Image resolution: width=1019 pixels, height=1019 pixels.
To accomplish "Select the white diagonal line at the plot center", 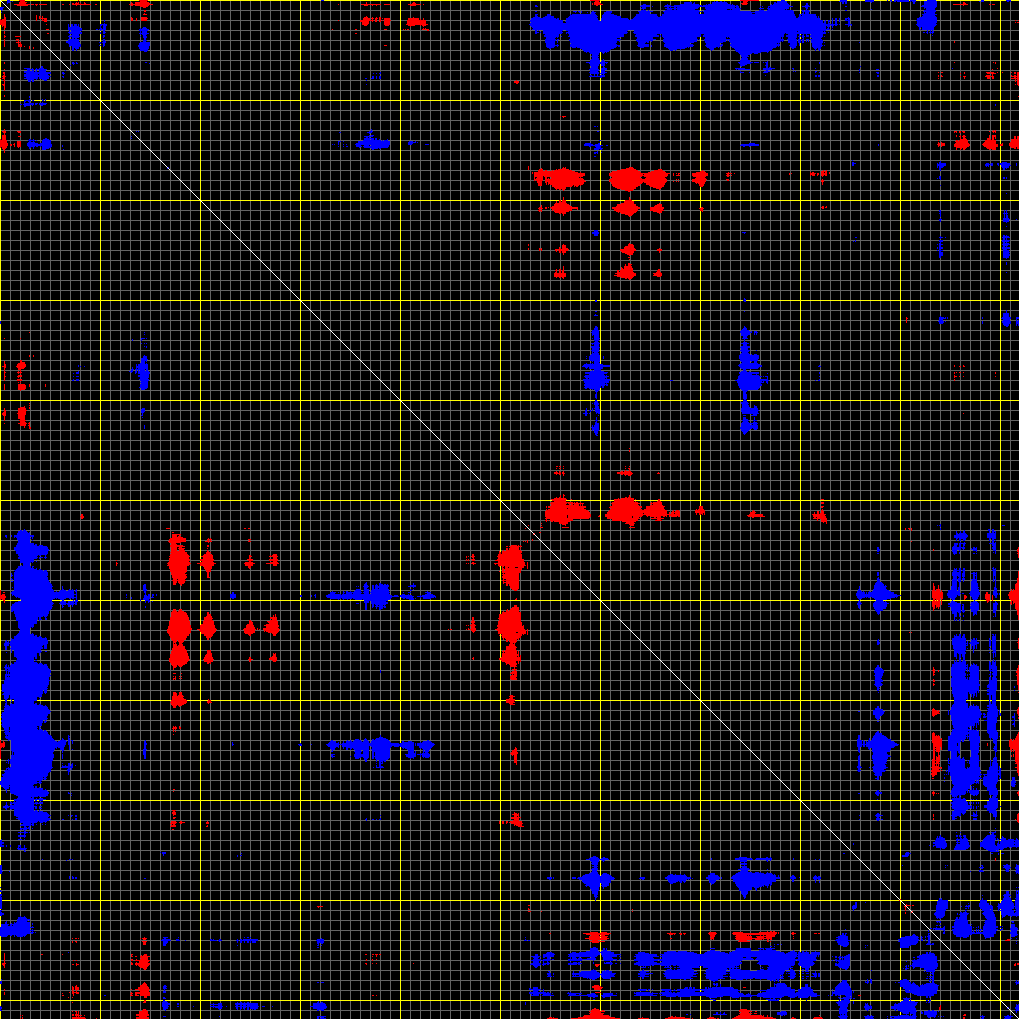I will tap(509, 509).
